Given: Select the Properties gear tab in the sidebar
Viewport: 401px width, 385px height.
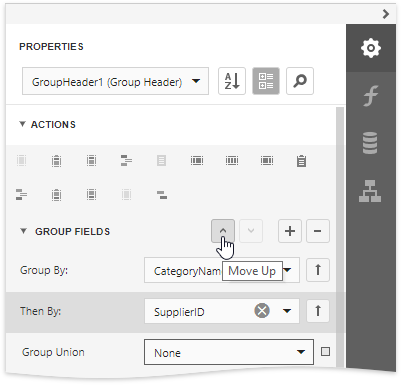Looking at the screenshot, I should coord(371,48).
